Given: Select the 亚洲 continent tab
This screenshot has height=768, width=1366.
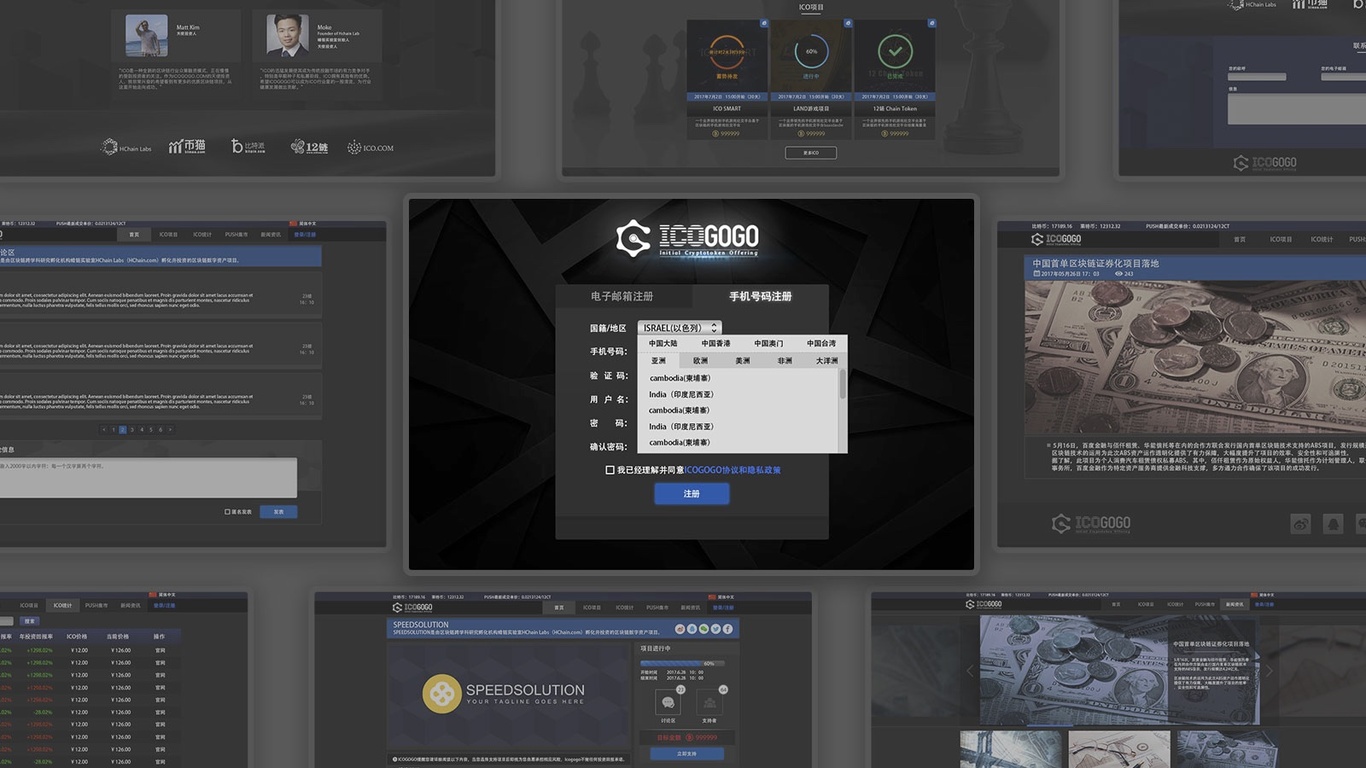Looking at the screenshot, I should coord(658,360).
